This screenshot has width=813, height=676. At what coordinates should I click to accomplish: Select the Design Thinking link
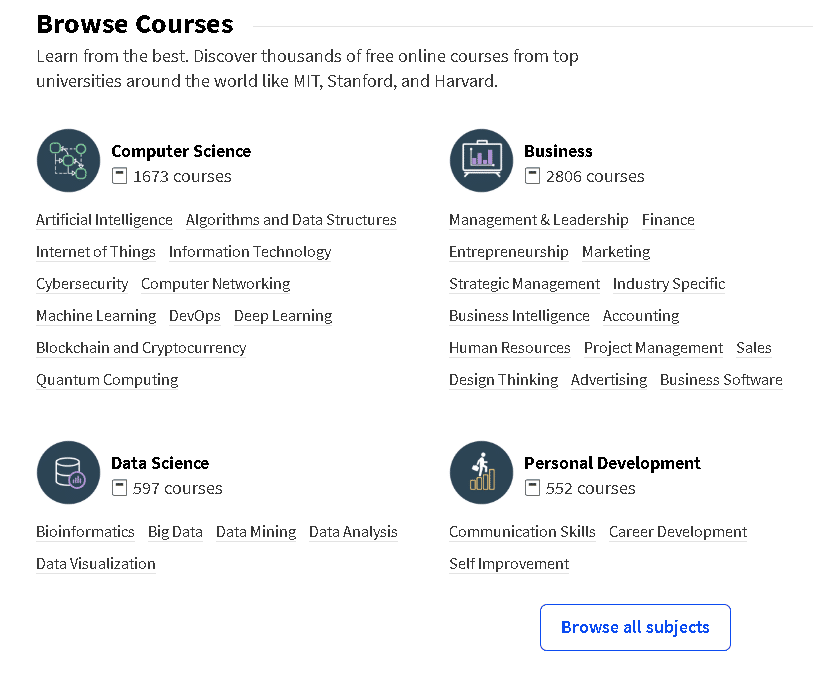(x=503, y=380)
